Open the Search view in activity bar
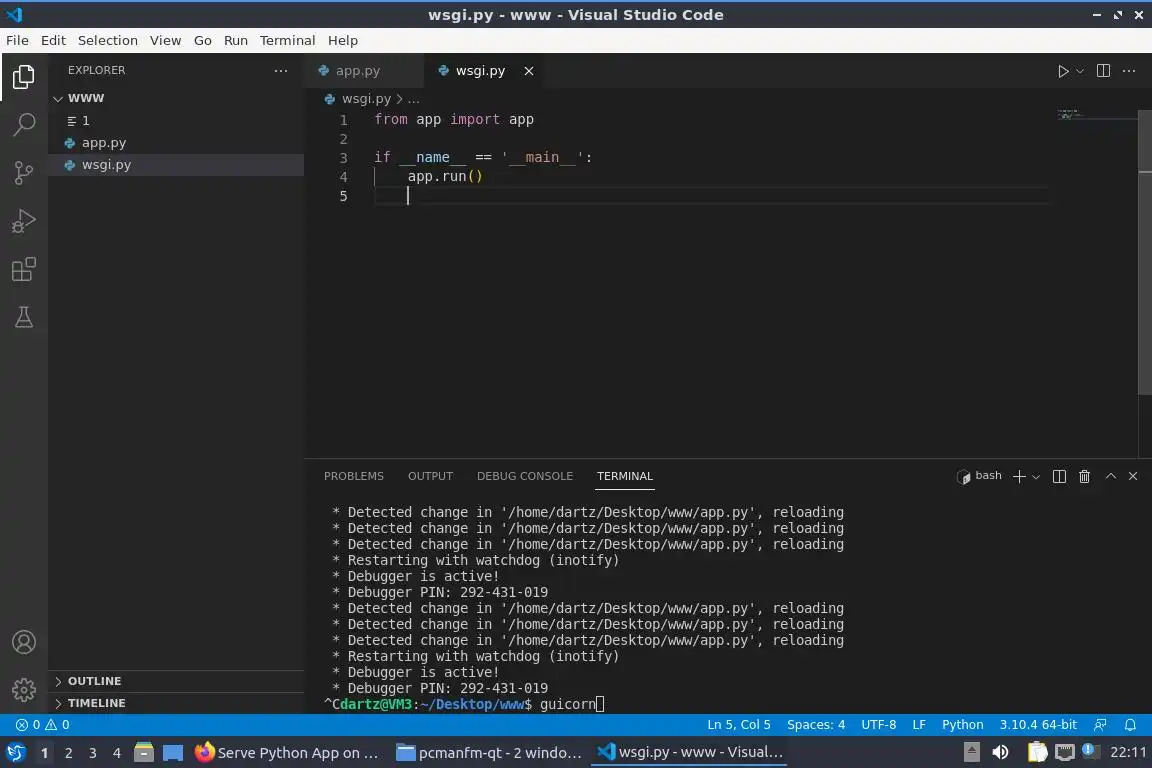 (x=24, y=124)
